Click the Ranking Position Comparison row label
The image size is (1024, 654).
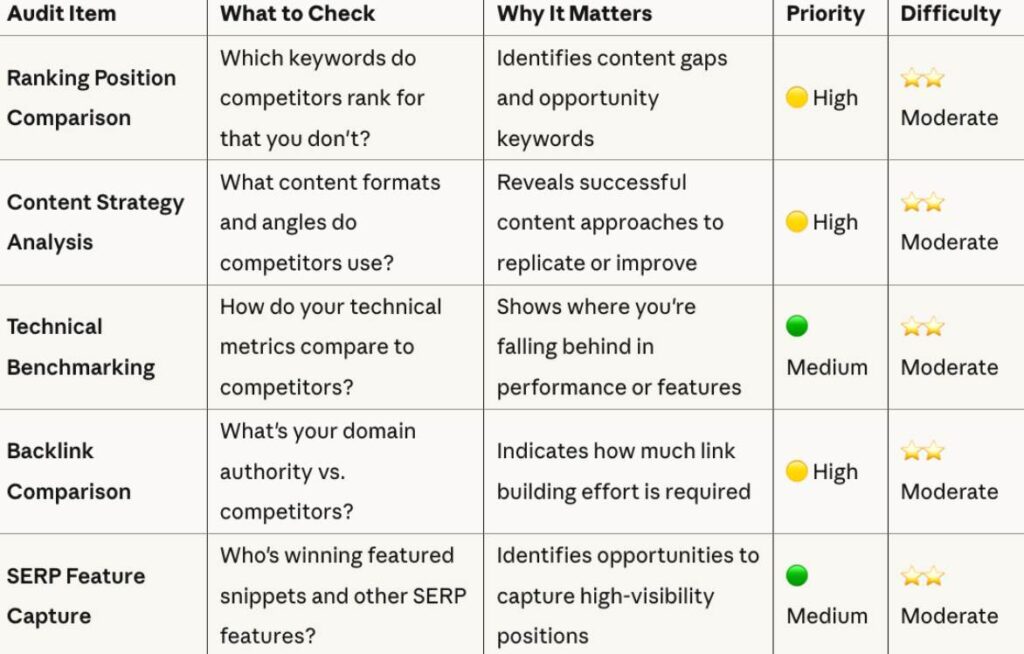coord(91,98)
